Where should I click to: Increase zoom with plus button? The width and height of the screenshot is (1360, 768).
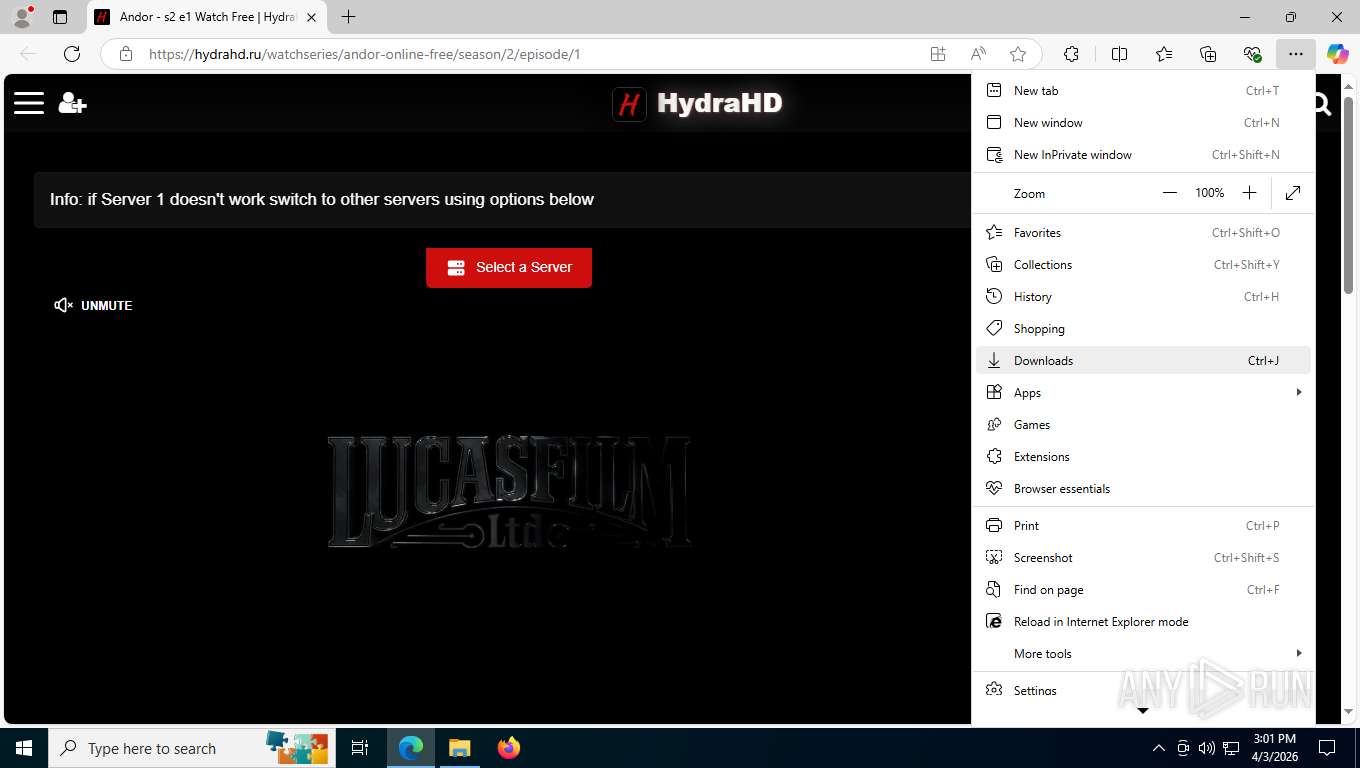tap(1249, 193)
